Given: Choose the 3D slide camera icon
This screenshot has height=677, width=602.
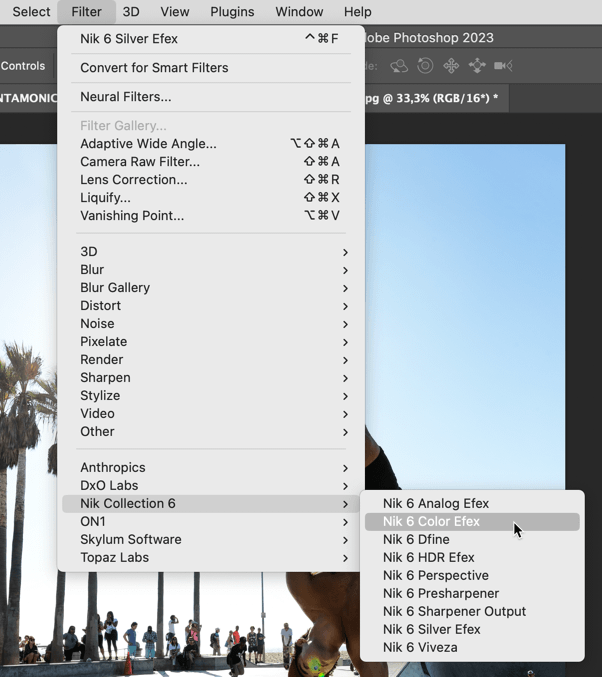Looking at the screenshot, I should point(477,66).
